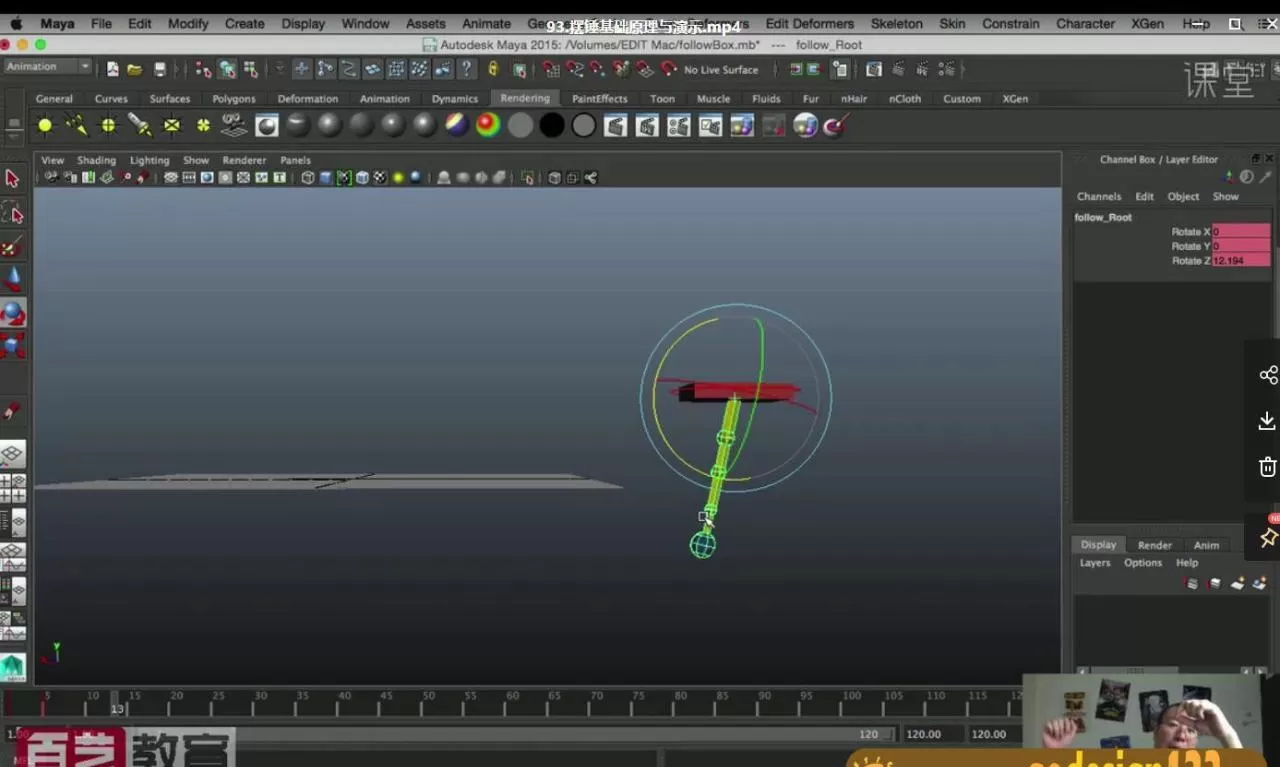This screenshot has height=767, width=1280.
Task: Click the question mark help icon
Action: [466, 69]
